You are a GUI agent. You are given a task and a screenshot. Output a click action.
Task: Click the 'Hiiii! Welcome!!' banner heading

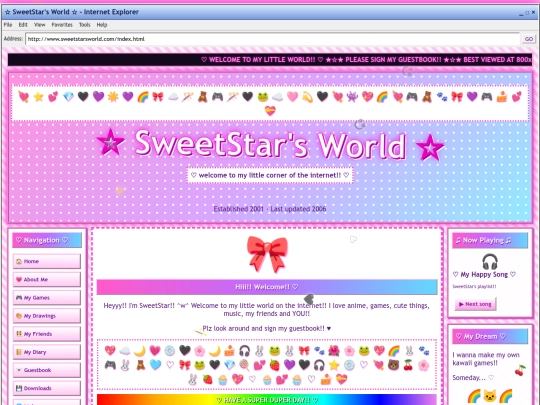click(x=267, y=287)
